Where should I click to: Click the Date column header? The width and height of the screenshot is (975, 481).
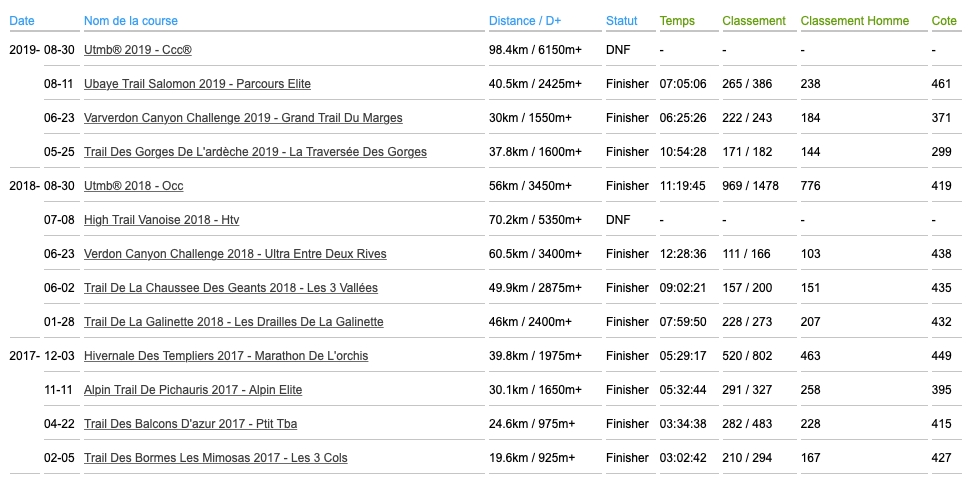(x=21, y=21)
